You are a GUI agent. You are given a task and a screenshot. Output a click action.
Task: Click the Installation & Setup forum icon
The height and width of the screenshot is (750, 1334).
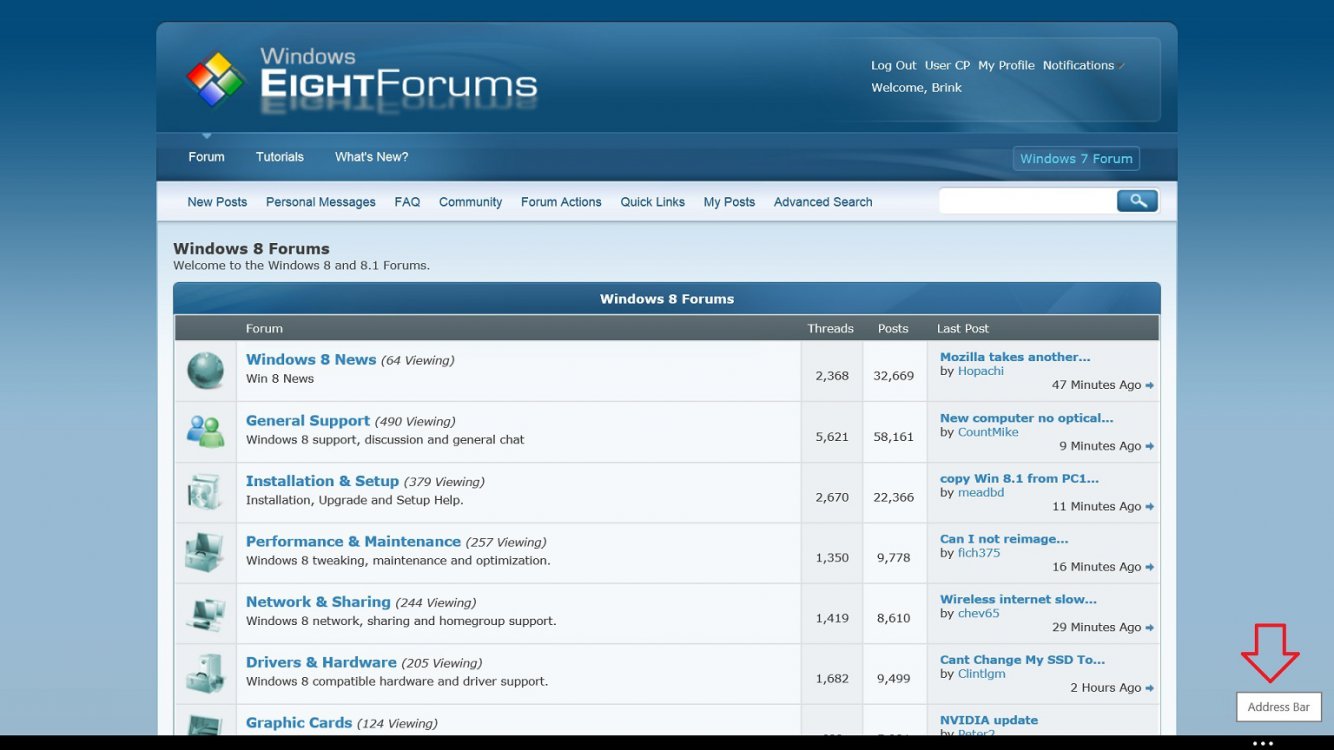205,492
